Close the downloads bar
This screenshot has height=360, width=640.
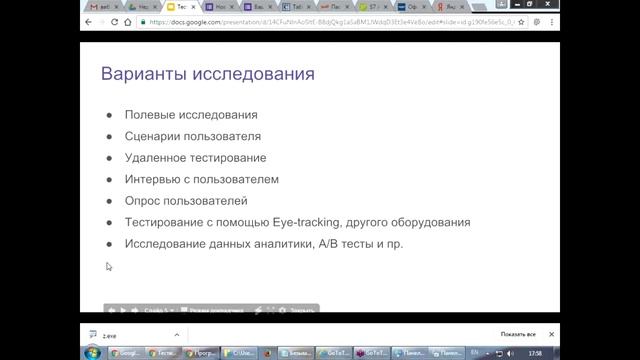pyautogui.click(x=551, y=334)
